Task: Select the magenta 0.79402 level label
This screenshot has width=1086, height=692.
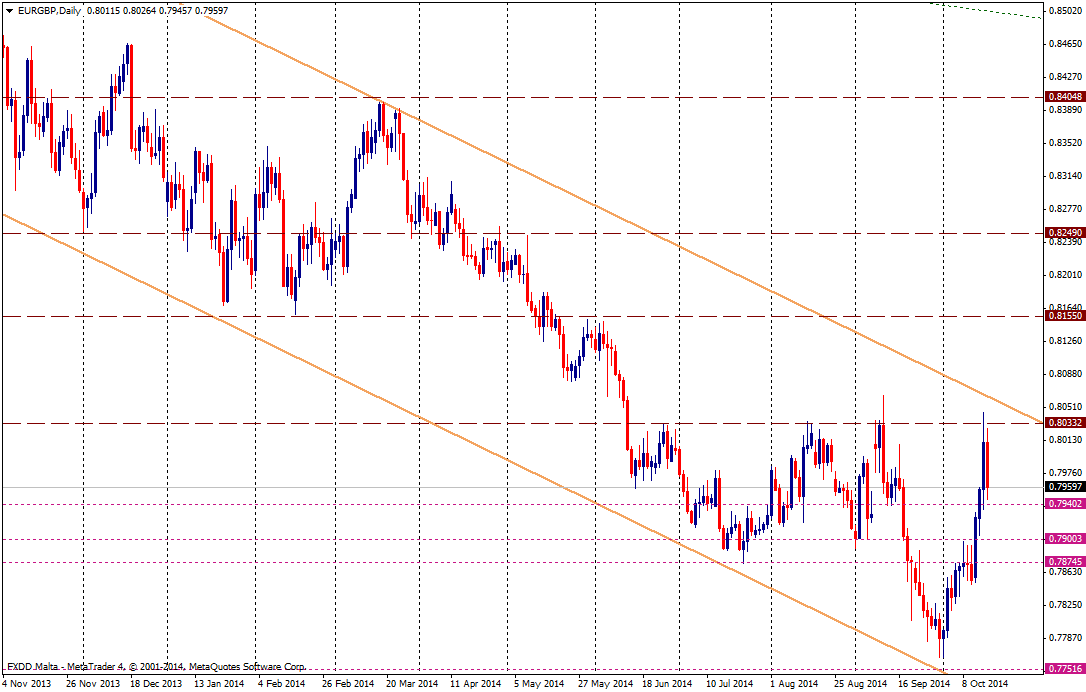Action: (1064, 504)
